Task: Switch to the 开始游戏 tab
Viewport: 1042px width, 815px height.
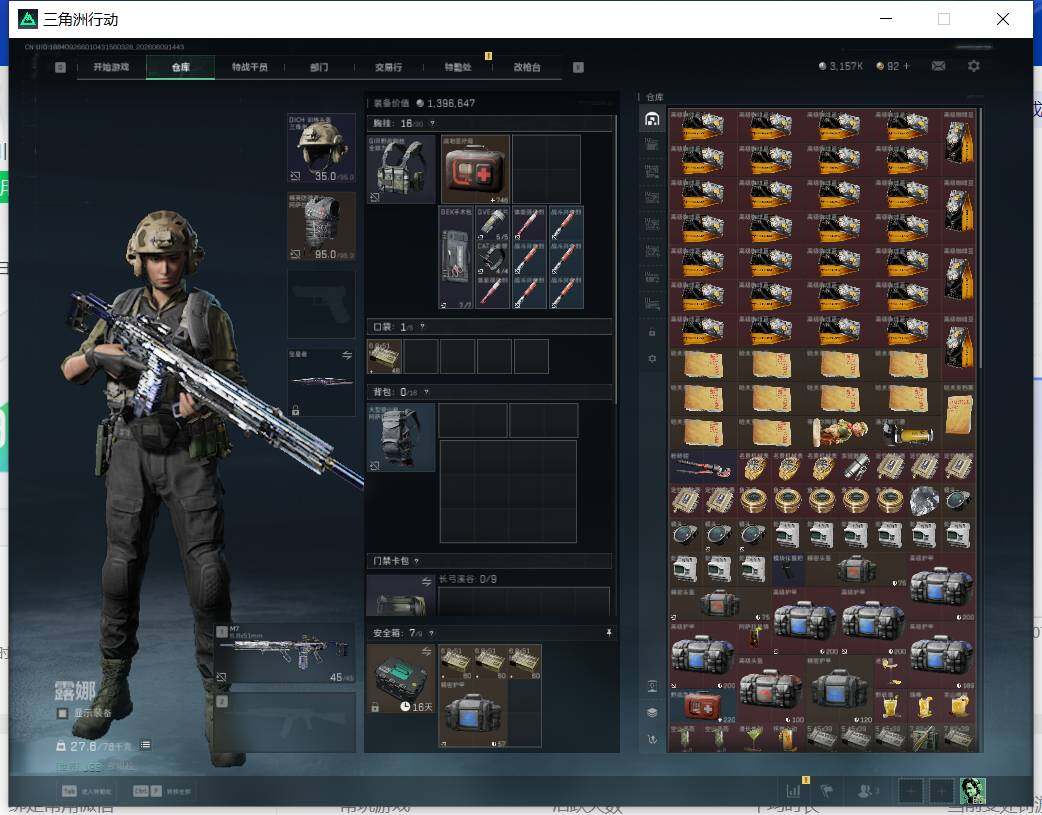Action: 111,67
